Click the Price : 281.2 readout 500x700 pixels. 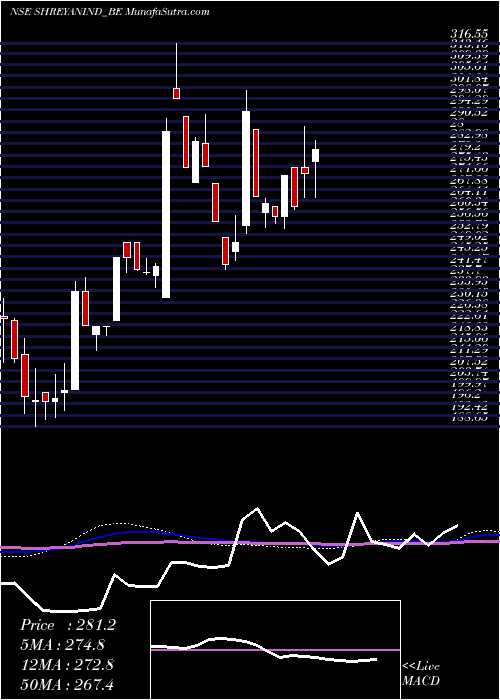tap(68, 625)
